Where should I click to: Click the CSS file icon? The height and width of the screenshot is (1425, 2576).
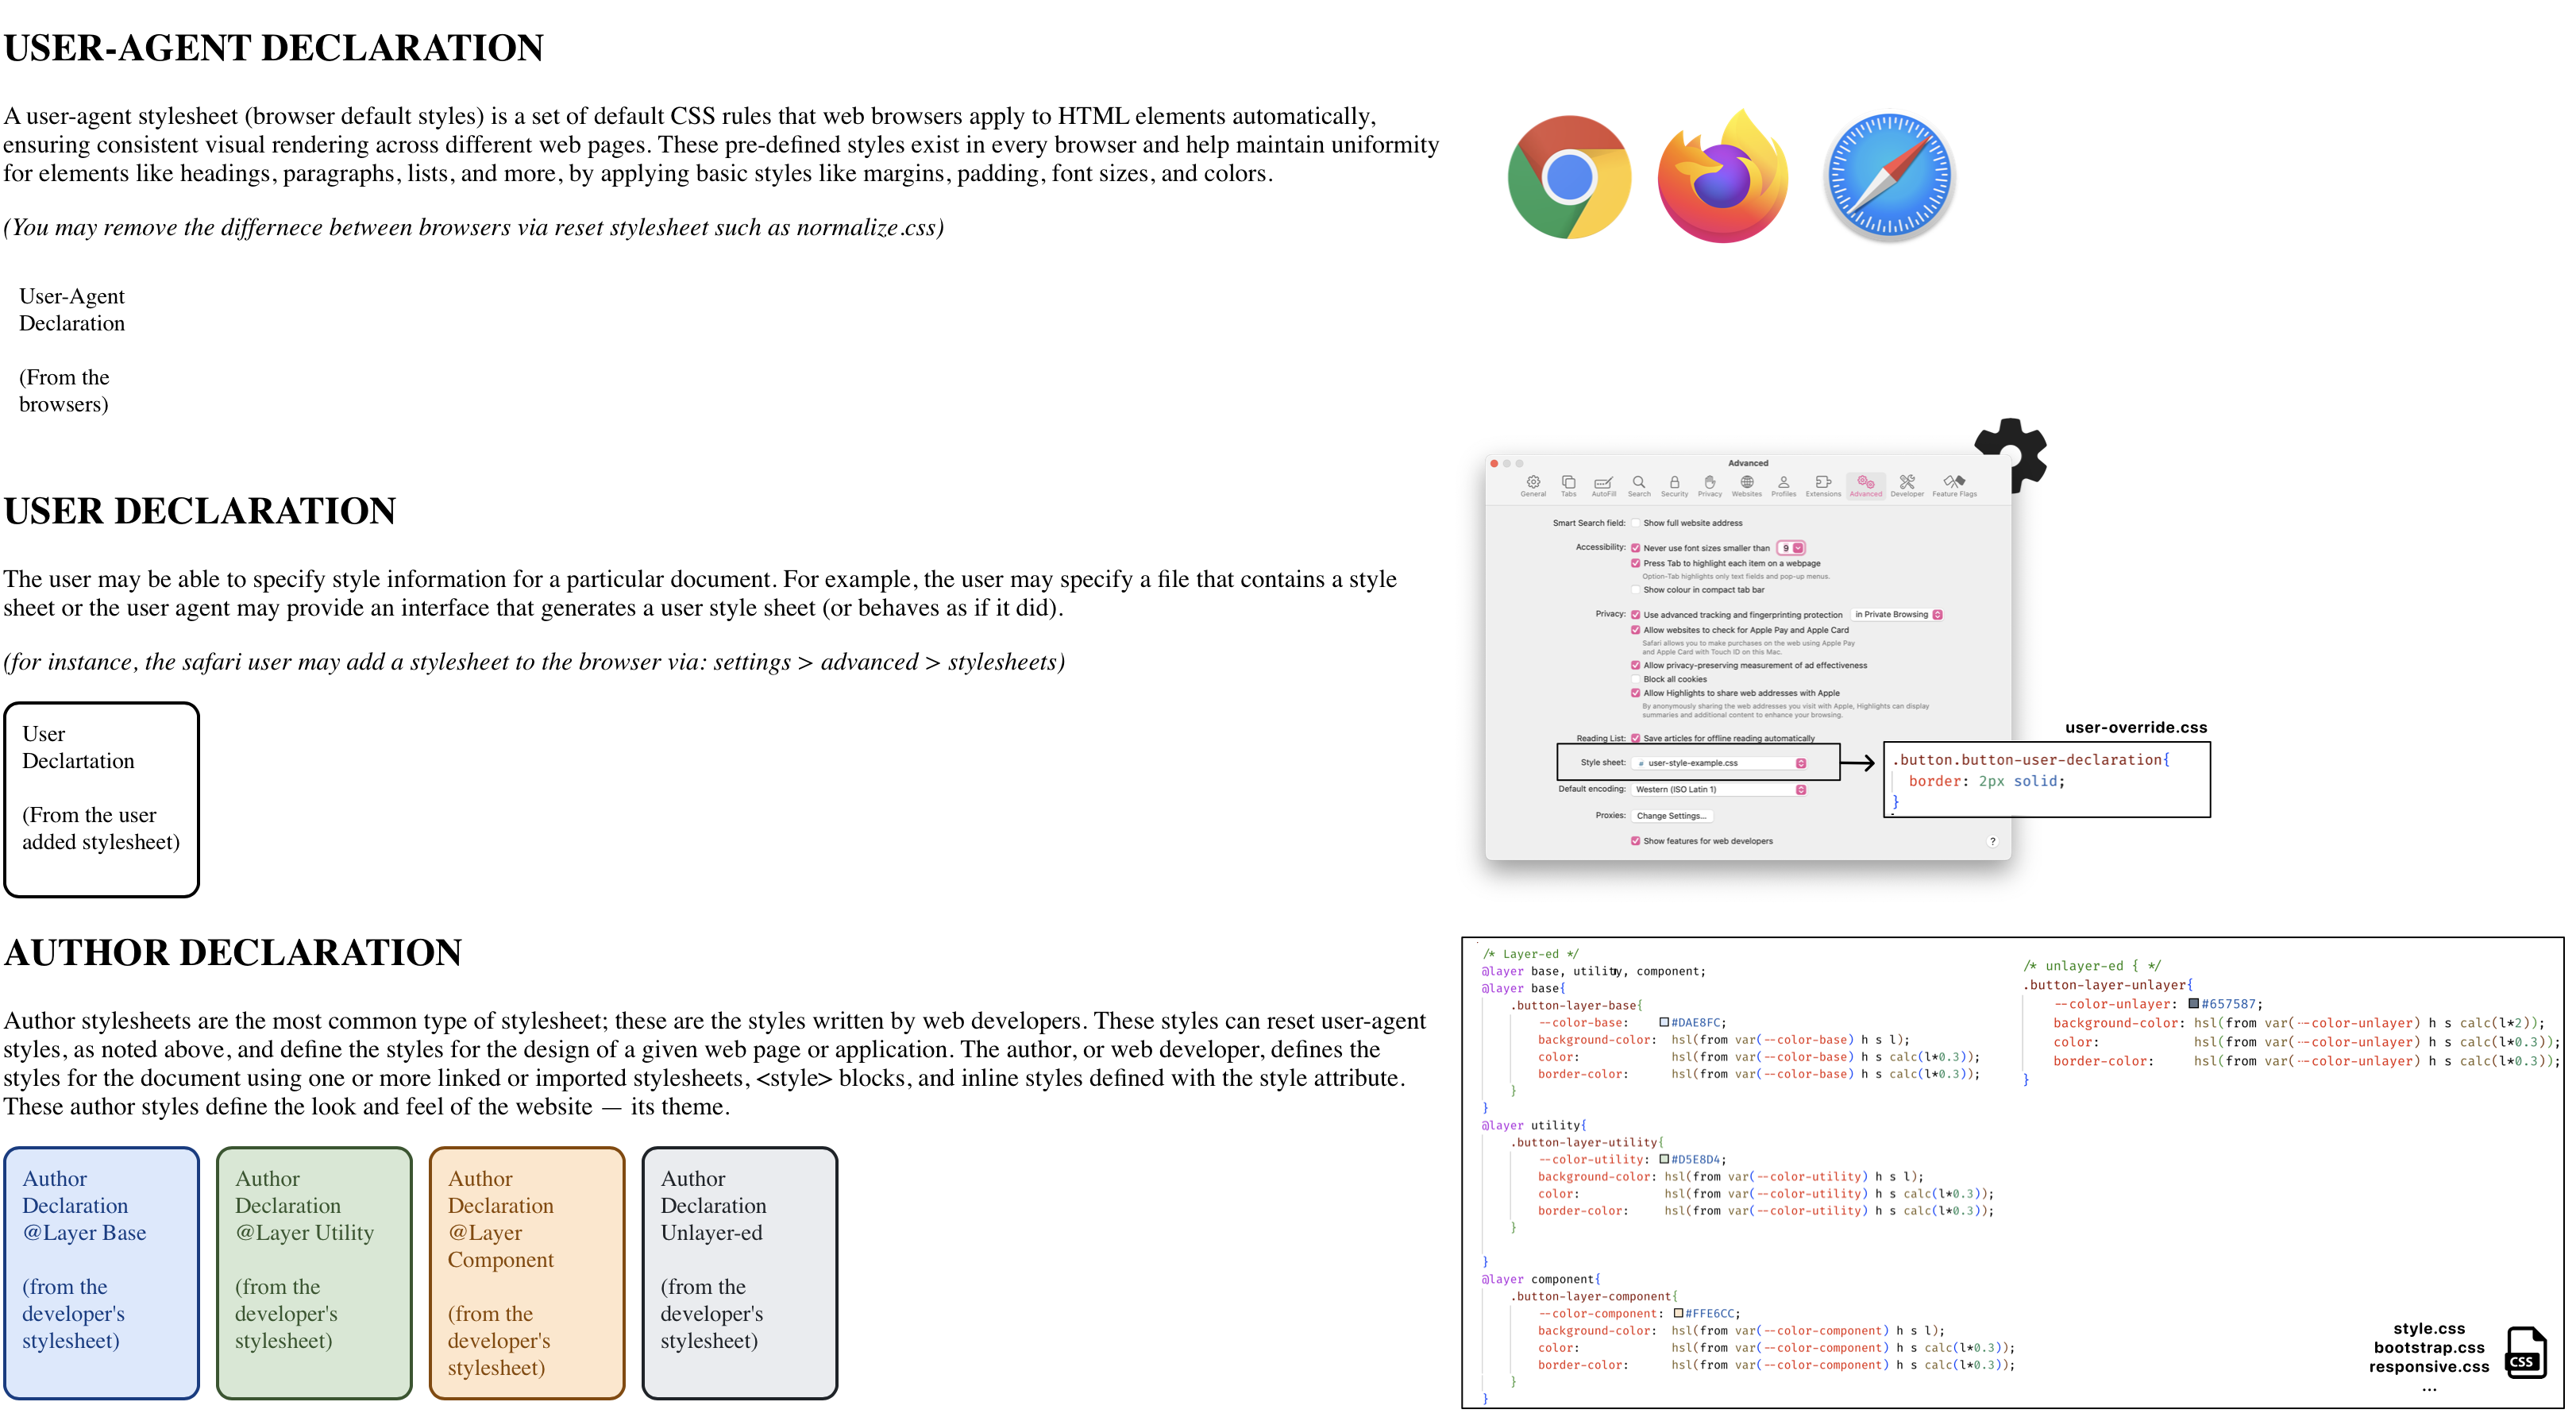point(2526,1352)
